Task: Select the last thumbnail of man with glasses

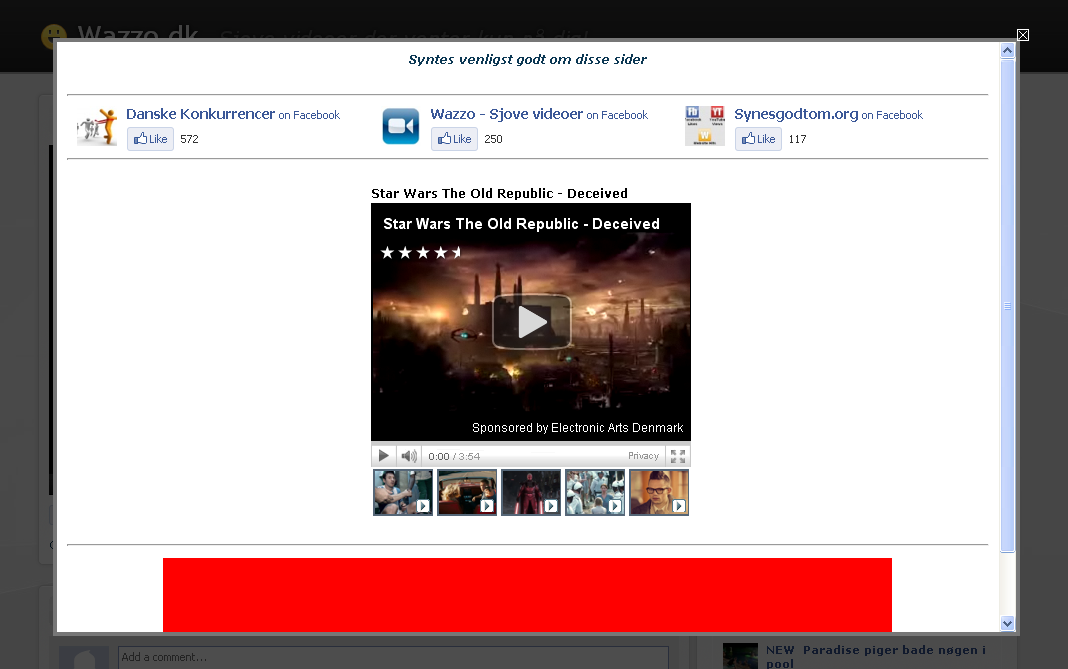Action: [659, 492]
